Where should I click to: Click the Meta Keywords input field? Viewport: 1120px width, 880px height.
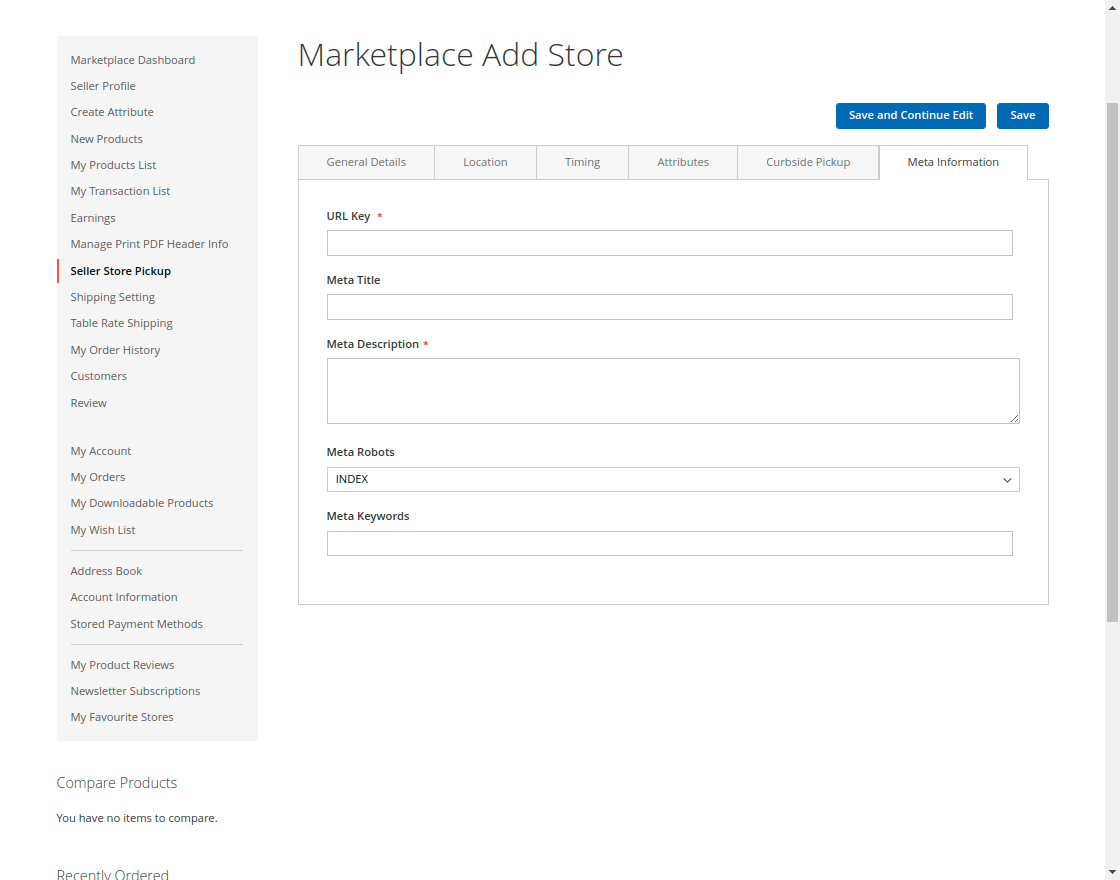[669, 543]
